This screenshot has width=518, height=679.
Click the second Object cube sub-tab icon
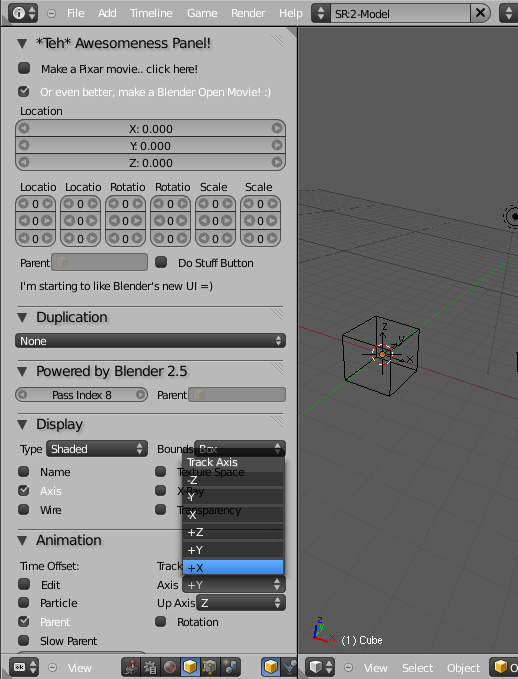[x=271, y=667]
